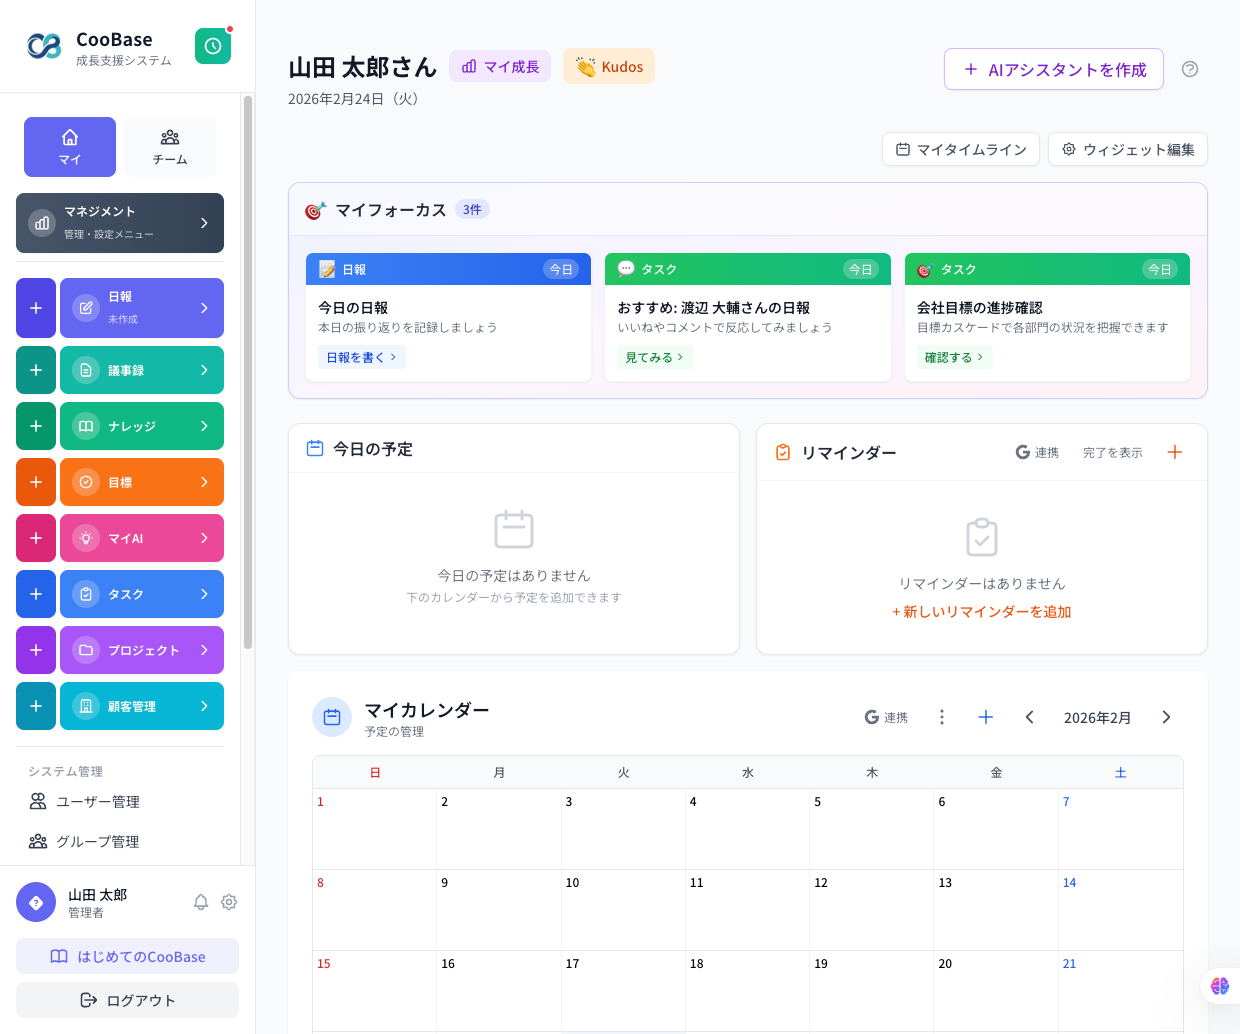Select the マイ tab
This screenshot has height=1034, width=1240.
[69, 146]
